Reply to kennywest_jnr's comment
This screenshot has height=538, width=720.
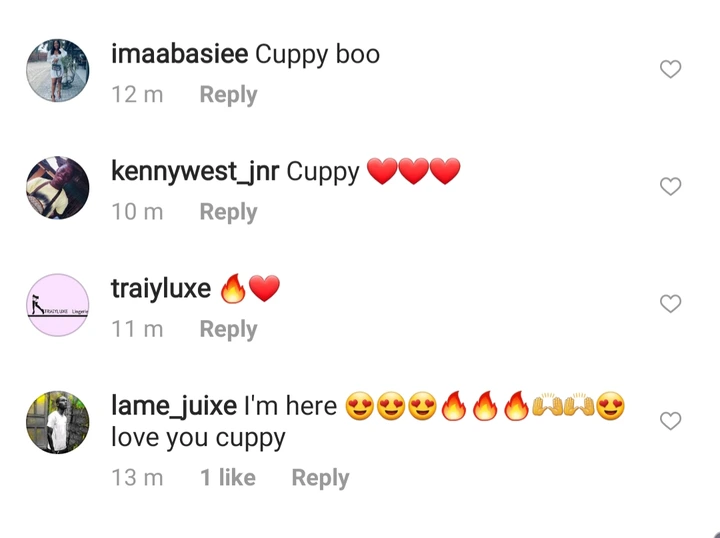click(x=228, y=212)
